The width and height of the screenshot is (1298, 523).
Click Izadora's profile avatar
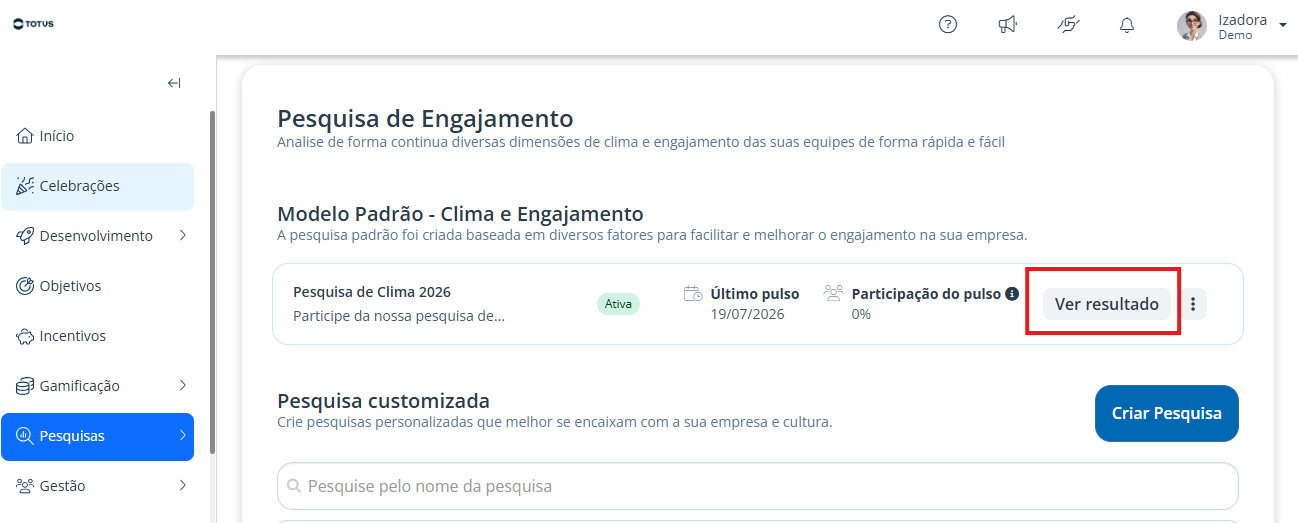[1191, 26]
